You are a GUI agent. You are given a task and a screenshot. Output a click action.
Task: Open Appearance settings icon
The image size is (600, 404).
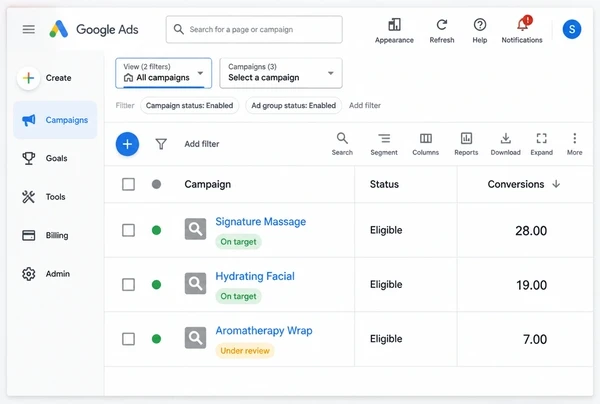click(394, 25)
